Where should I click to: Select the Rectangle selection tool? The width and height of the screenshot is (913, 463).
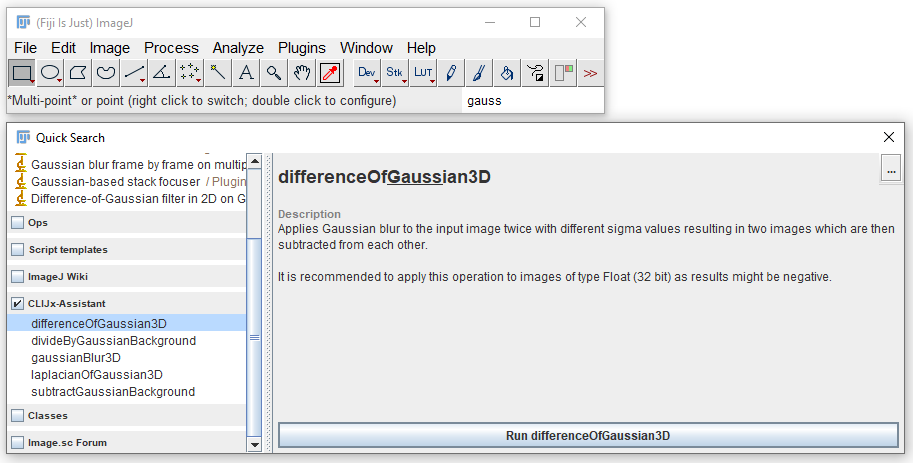point(22,73)
